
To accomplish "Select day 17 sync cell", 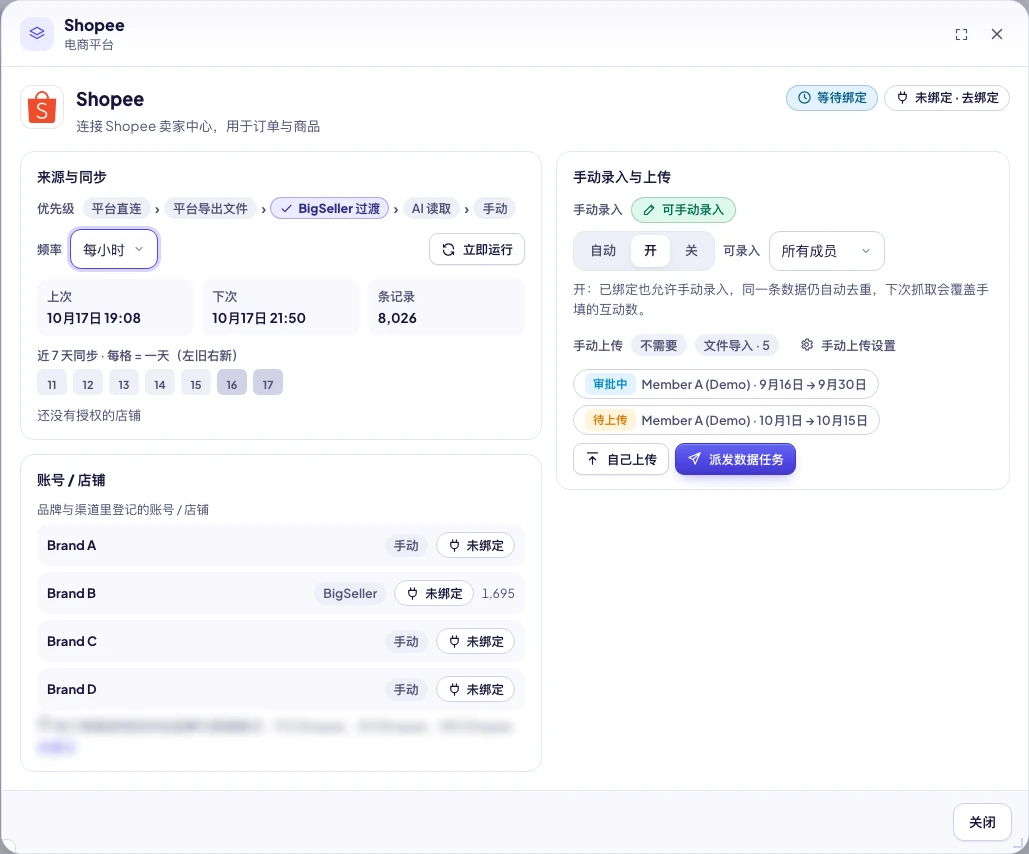I will coord(268,383).
